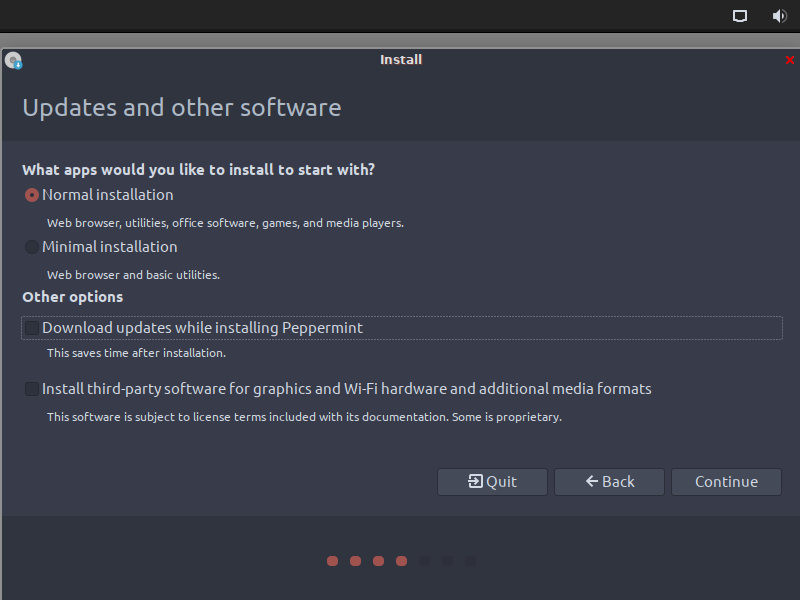Screen dimensions: 800x600
Task: Click the installer disc icon in title bar
Action: pos(13,61)
